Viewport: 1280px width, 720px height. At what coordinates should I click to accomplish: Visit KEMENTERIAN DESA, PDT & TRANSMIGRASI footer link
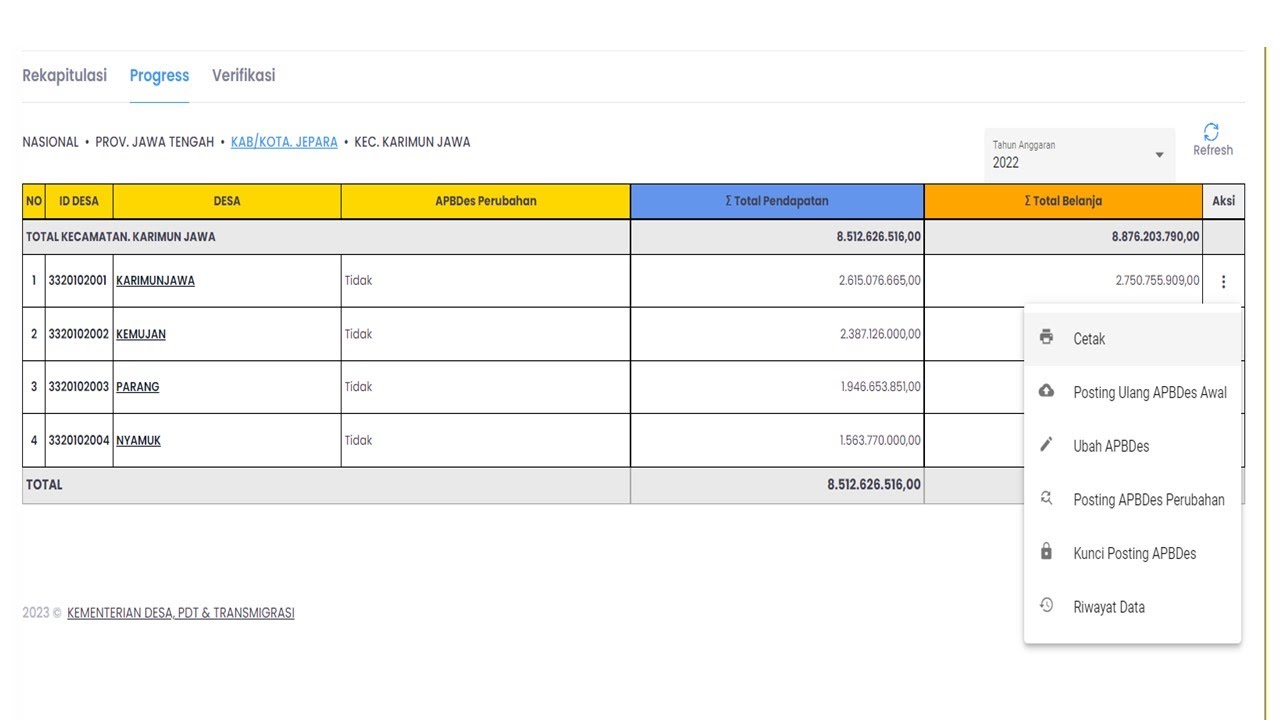pyautogui.click(x=181, y=613)
